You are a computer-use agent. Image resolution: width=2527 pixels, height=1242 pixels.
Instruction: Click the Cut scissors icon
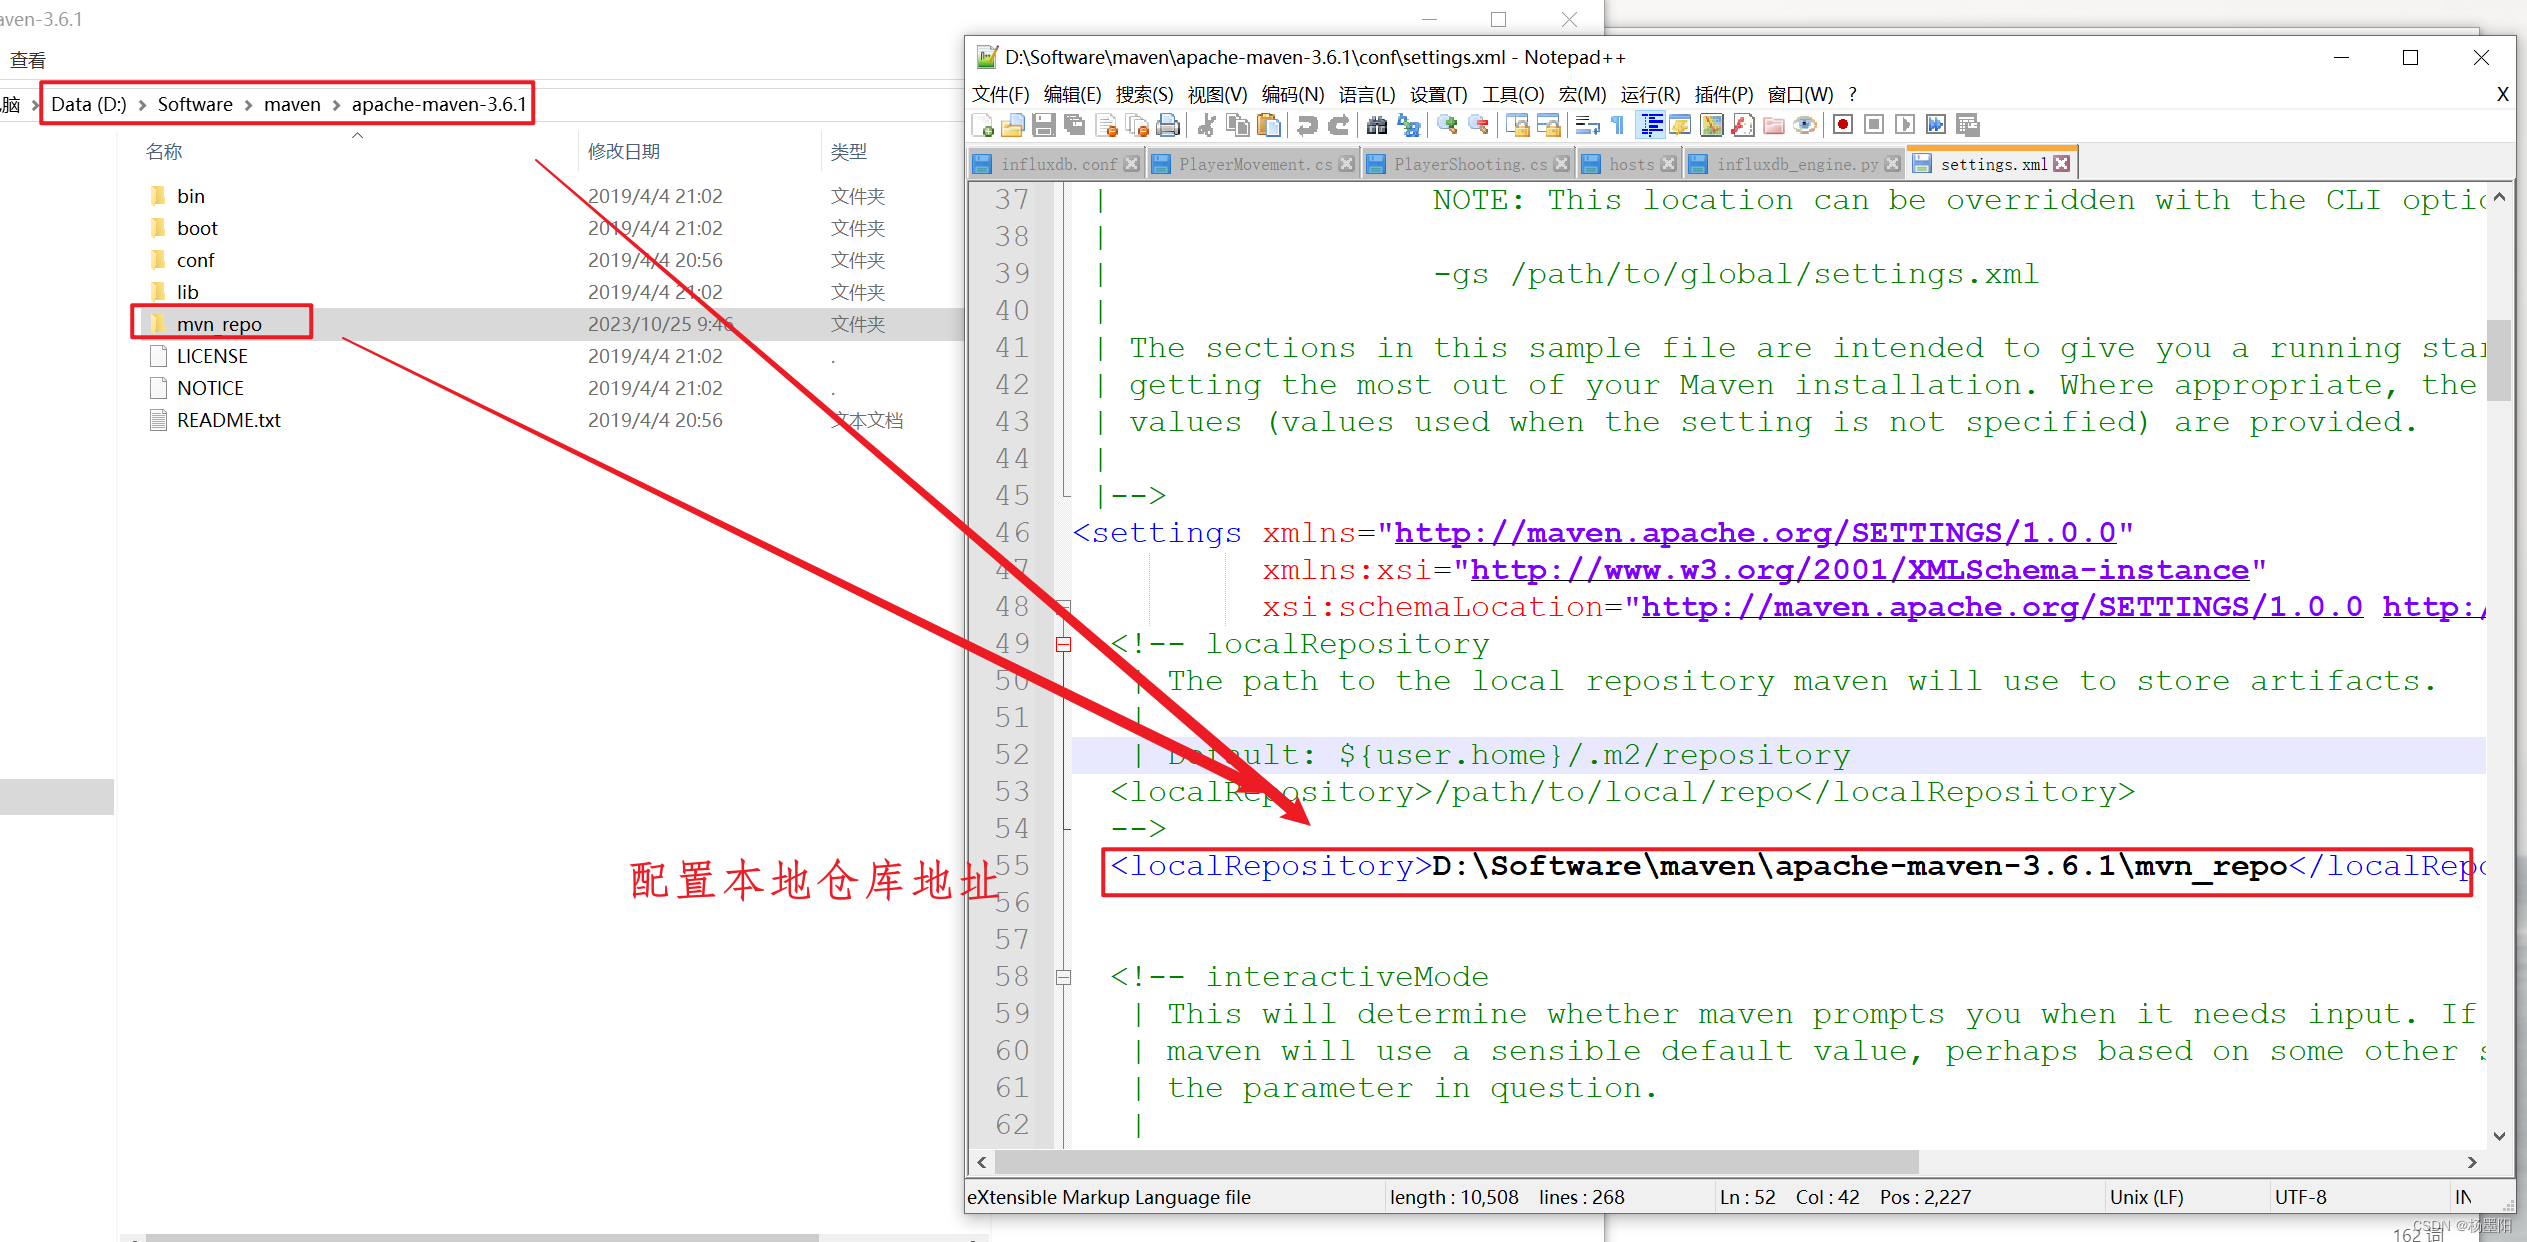click(x=1207, y=125)
